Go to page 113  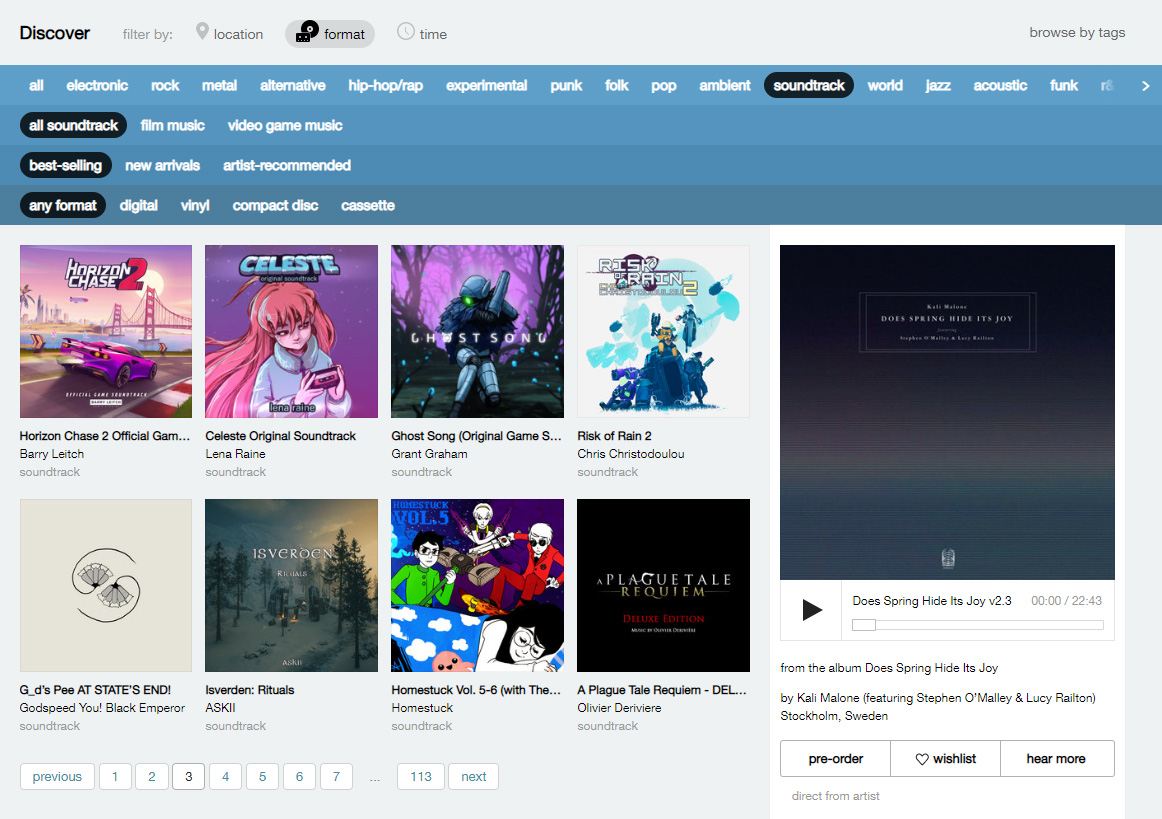click(x=421, y=777)
